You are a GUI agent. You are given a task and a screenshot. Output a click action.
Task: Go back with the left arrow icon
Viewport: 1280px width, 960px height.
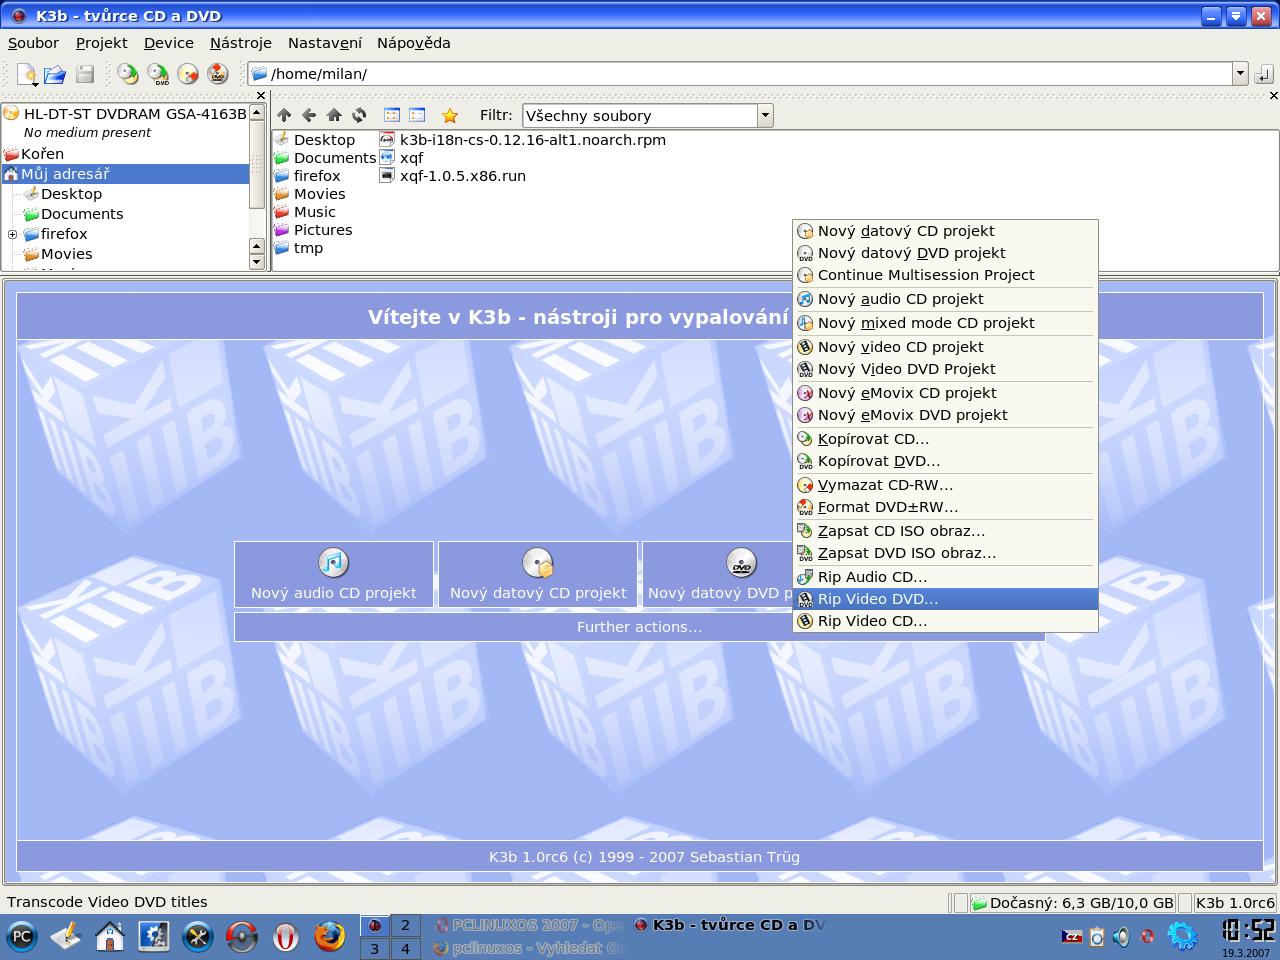click(x=309, y=115)
